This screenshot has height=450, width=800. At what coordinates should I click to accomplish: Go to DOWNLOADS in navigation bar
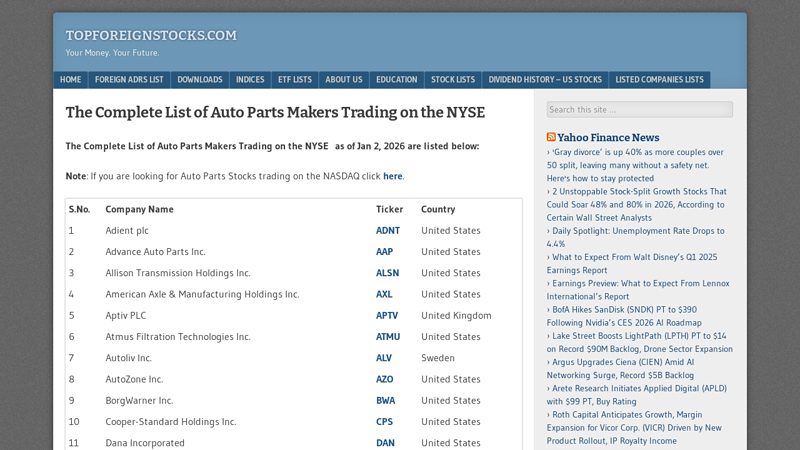pos(200,80)
